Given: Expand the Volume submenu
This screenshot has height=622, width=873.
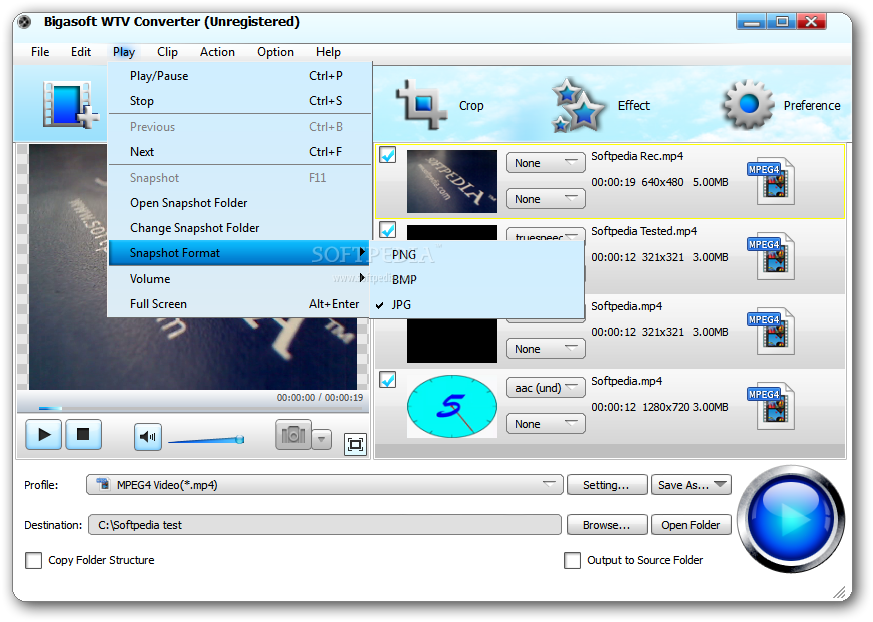Looking at the screenshot, I should tap(239, 278).
